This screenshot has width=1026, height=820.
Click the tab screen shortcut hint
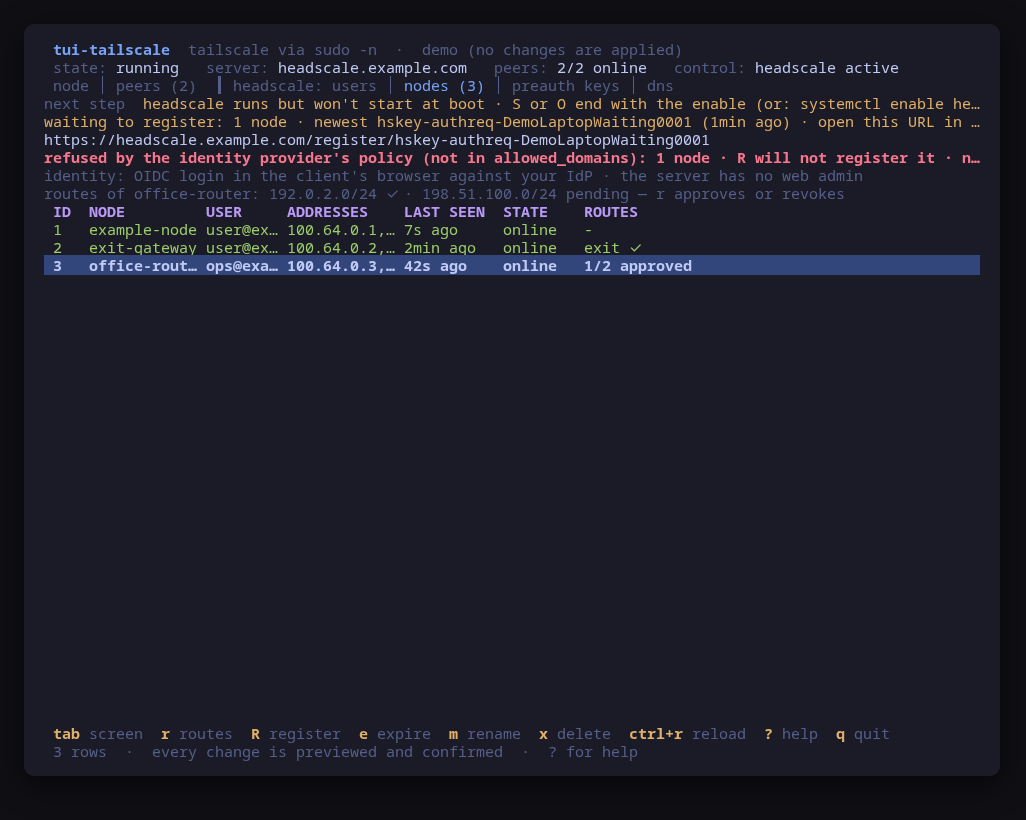coord(98,734)
